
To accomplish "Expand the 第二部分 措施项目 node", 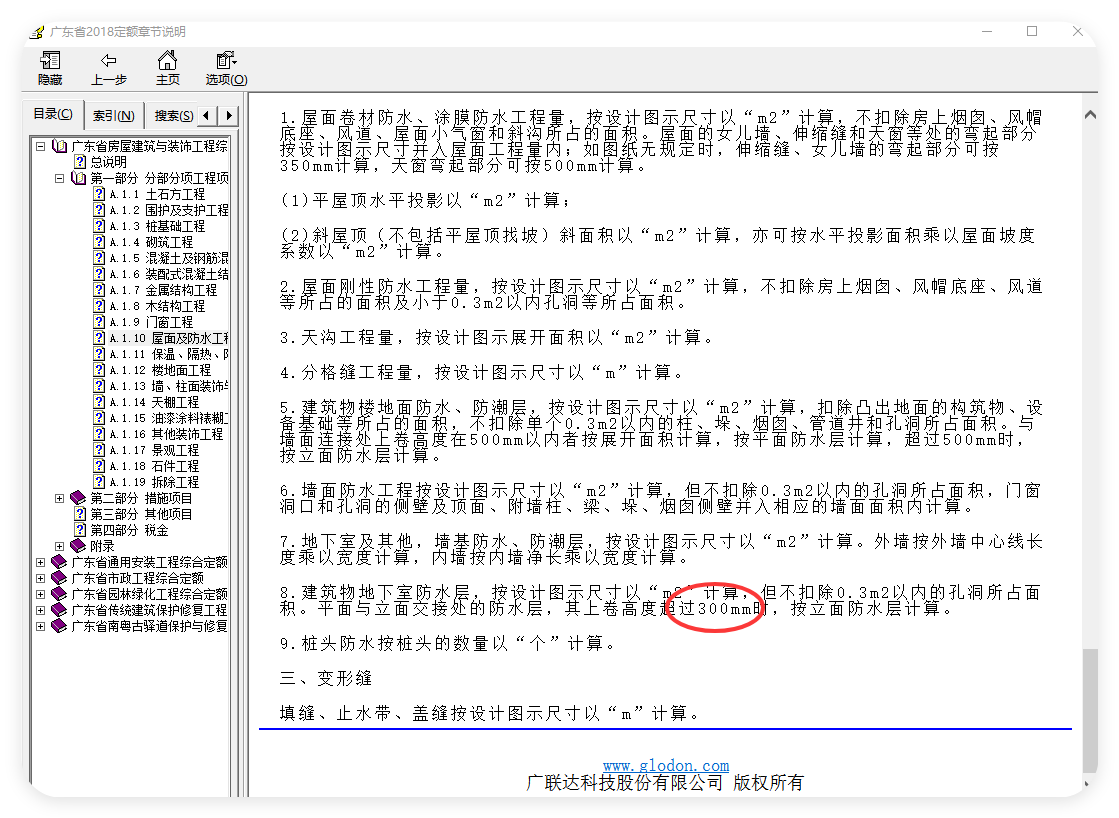I will (x=59, y=498).
